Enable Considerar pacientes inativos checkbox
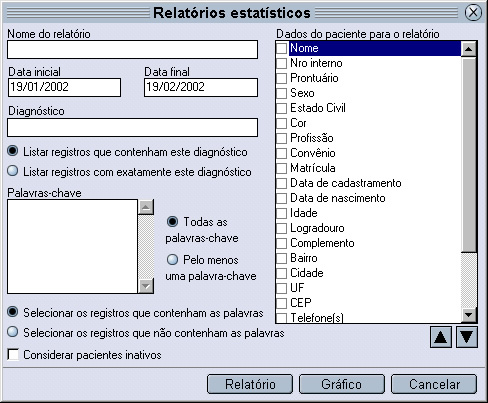 point(13,354)
